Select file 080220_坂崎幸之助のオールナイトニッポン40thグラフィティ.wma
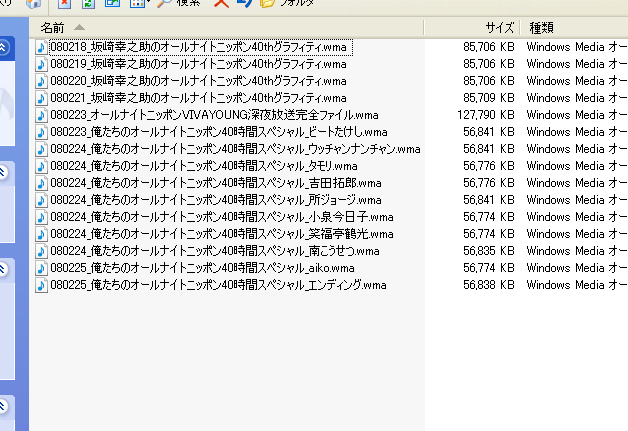This screenshot has height=431, width=628. [199, 81]
